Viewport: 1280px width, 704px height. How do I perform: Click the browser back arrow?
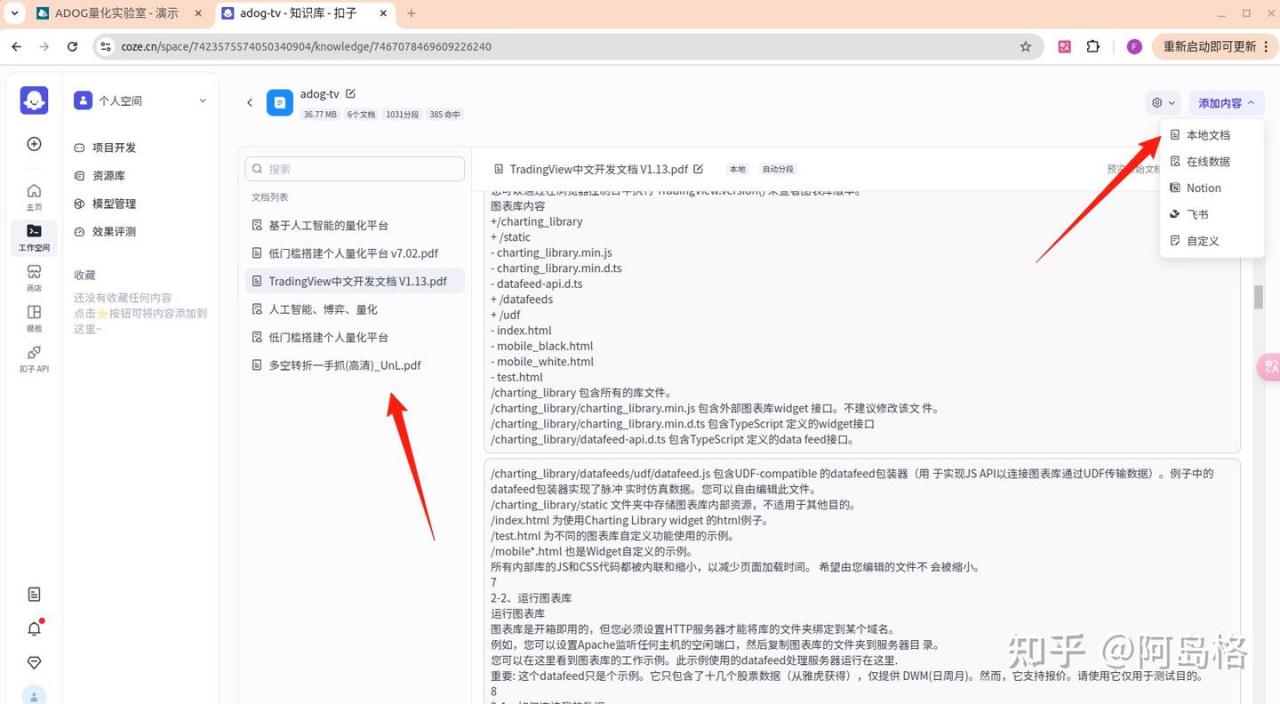[x=17, y=46]
